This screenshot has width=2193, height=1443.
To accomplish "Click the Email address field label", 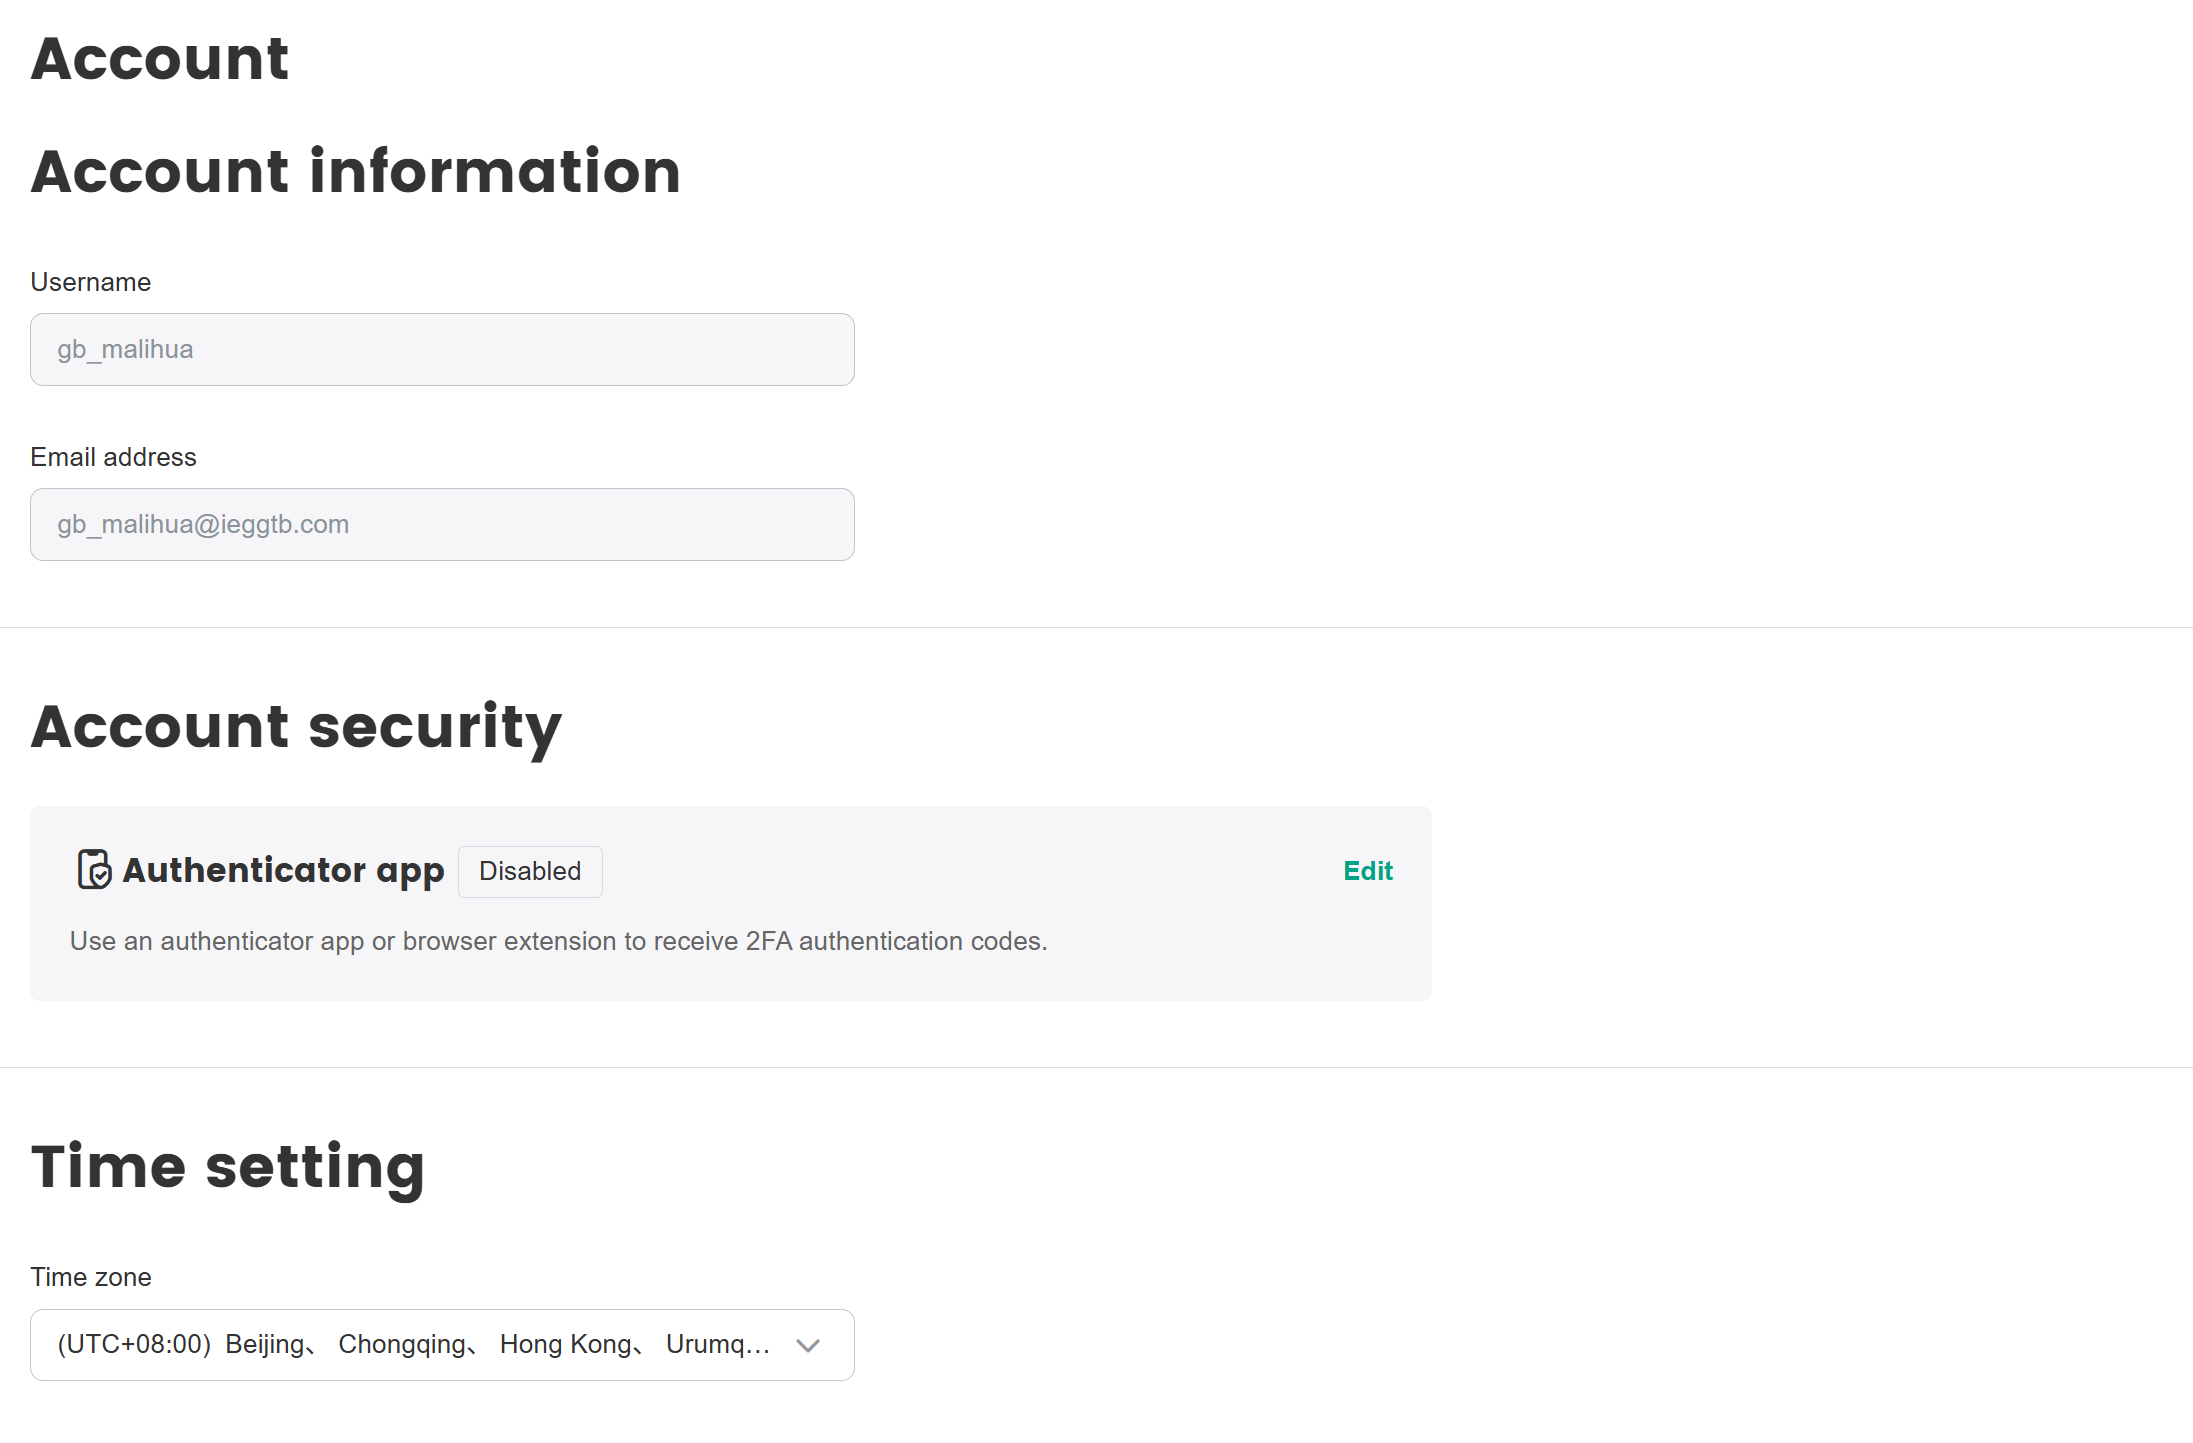I will tap(113, 457).
